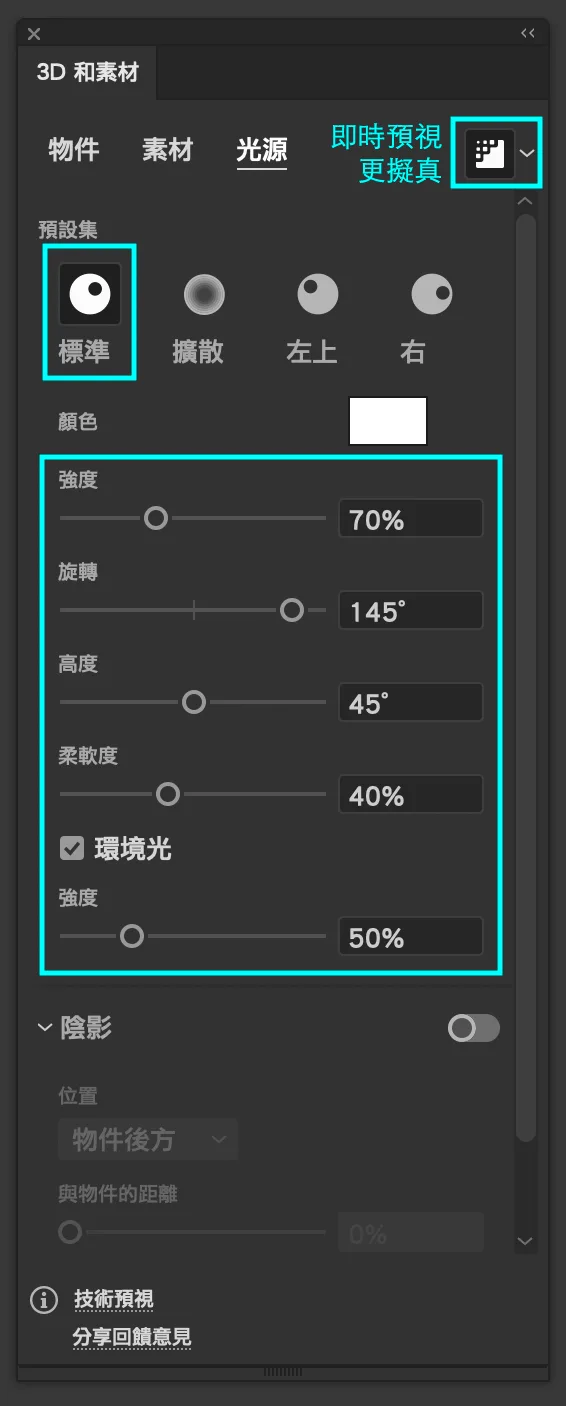Click the ray tracing render icon
Screen dimensions: 566x1406
[x=489, y=153]
